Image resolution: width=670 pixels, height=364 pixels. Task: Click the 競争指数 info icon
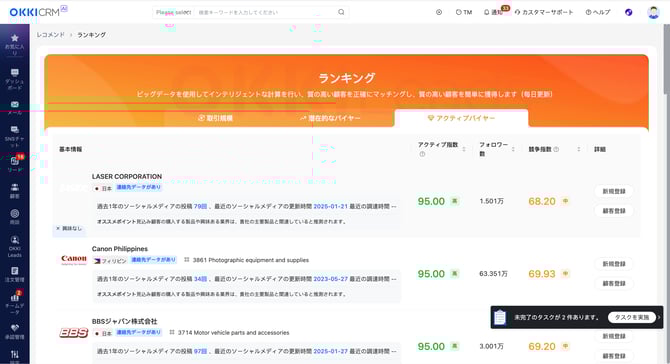556,150
